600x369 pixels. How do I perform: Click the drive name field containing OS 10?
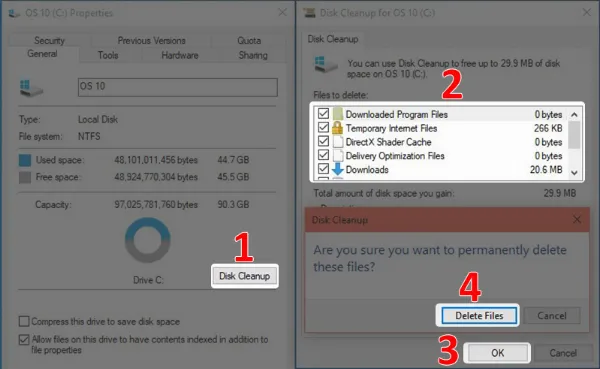point(178,87)
